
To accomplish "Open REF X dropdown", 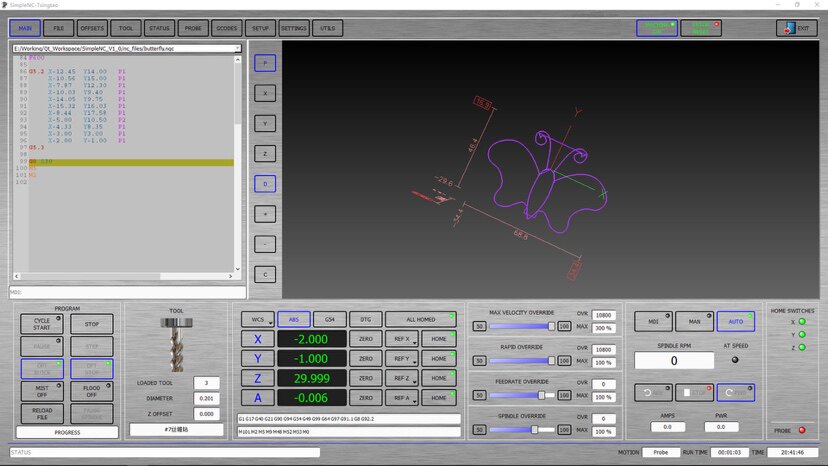I will click(x=402, y=339).
